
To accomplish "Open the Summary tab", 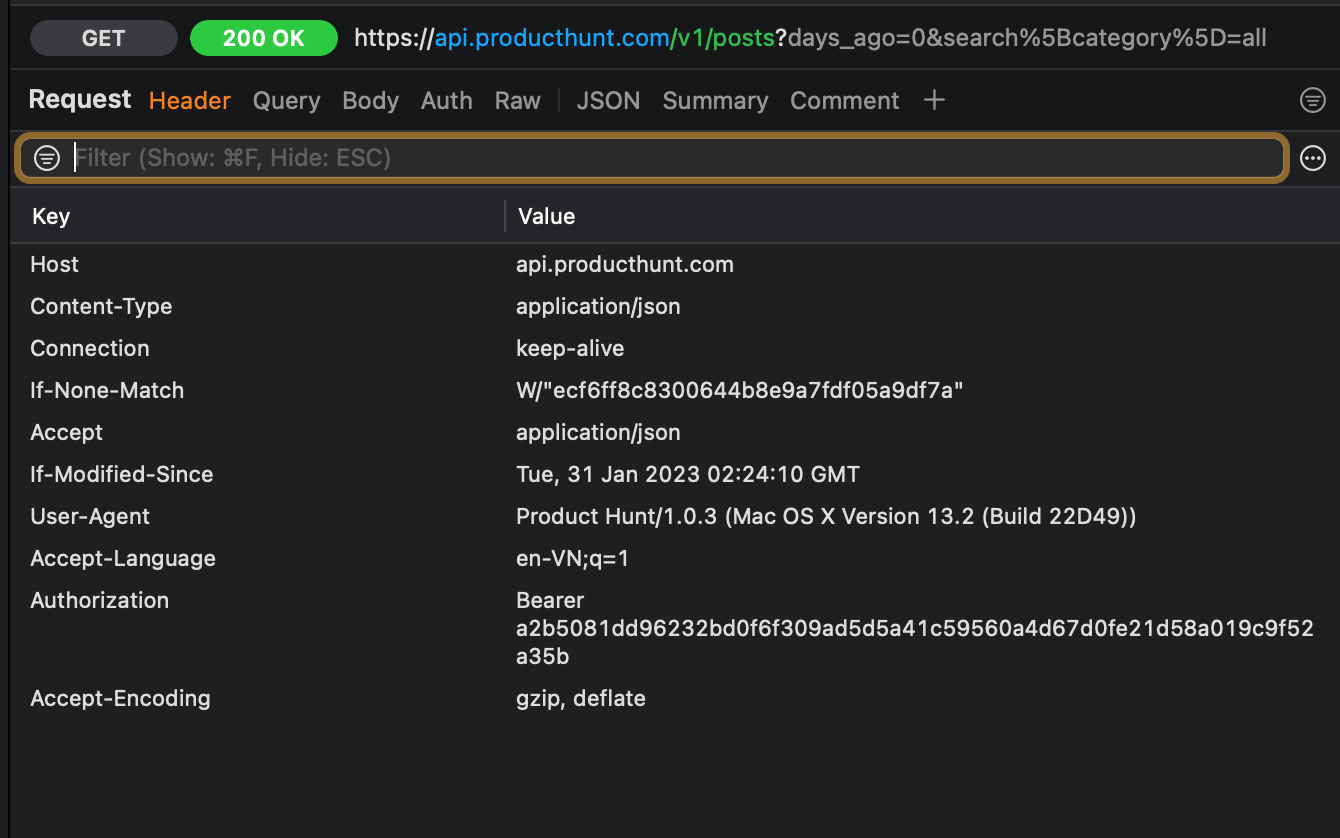I will click(715, 100).
